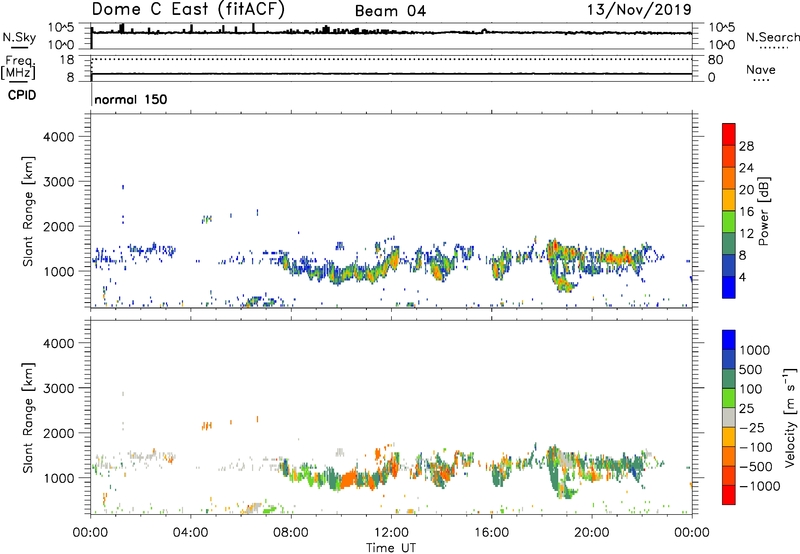This screenshot has width=800, height=554.
Task: Click large orange echo patch near 10:00 Velocity panel
Action: pos(349,480)
